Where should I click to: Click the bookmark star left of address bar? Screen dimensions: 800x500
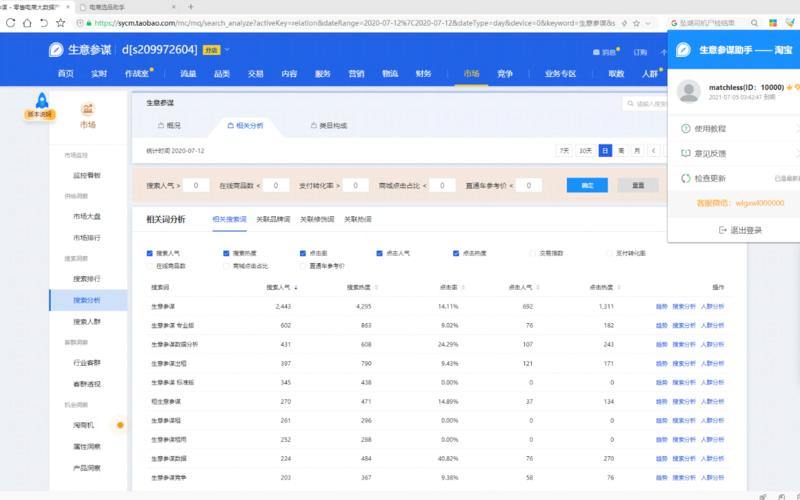[x=61, y=22]
